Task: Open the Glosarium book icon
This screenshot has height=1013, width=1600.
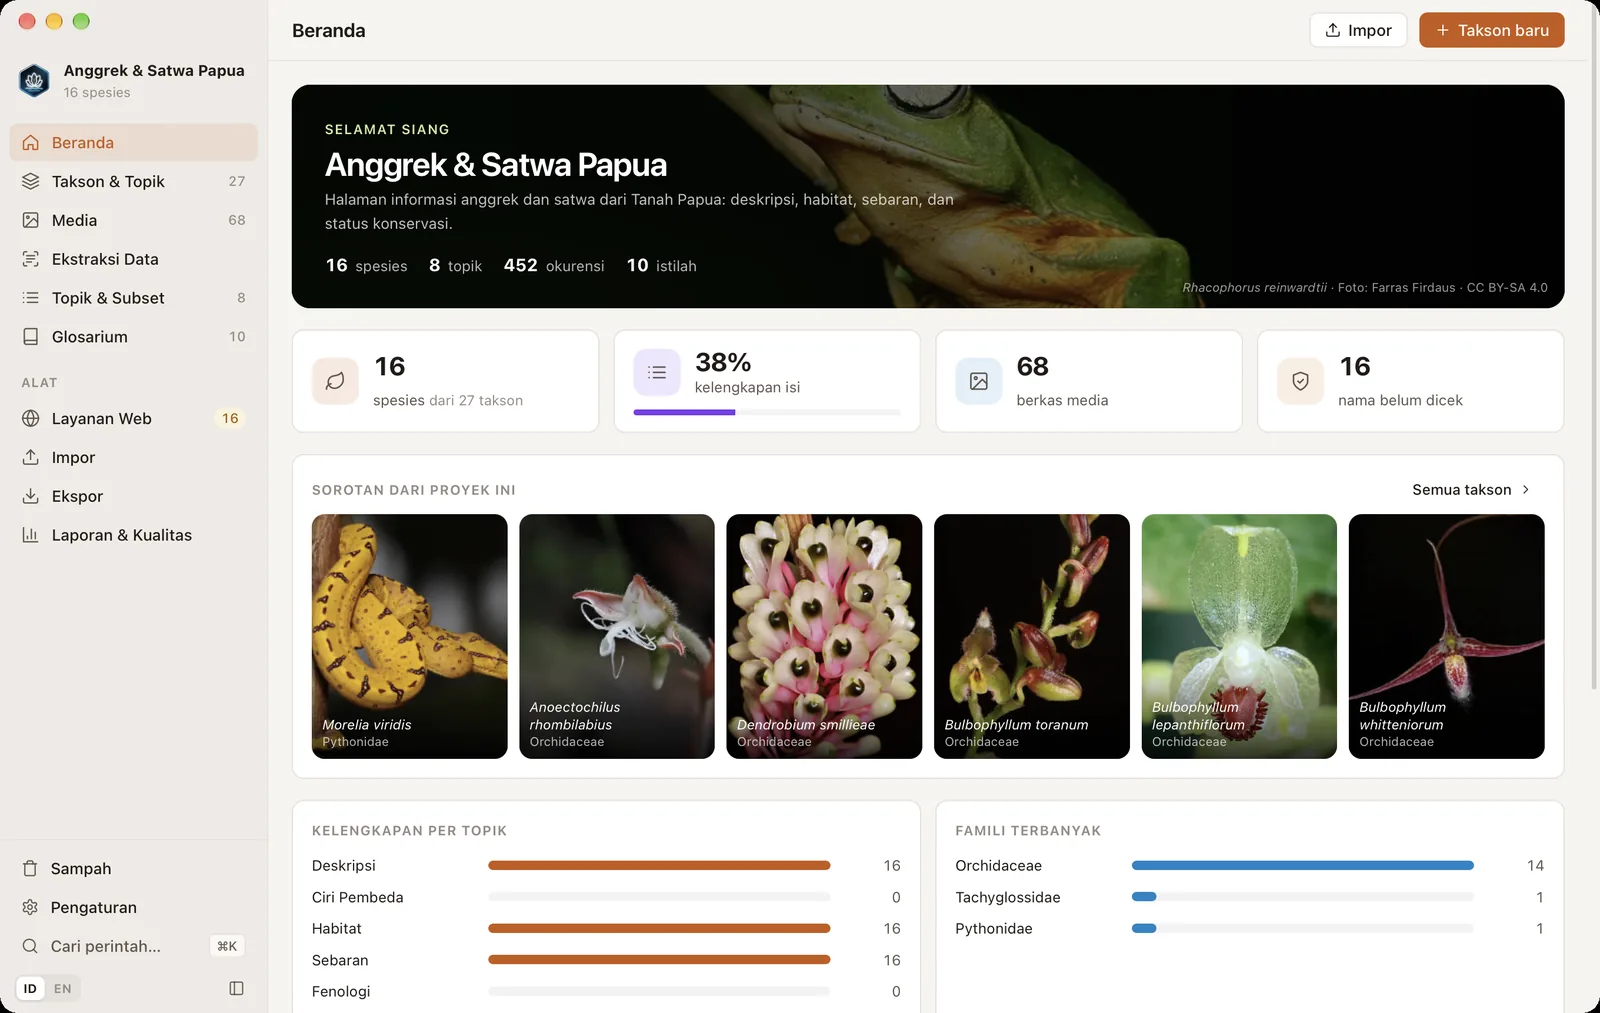Action: tap(31, 337)
